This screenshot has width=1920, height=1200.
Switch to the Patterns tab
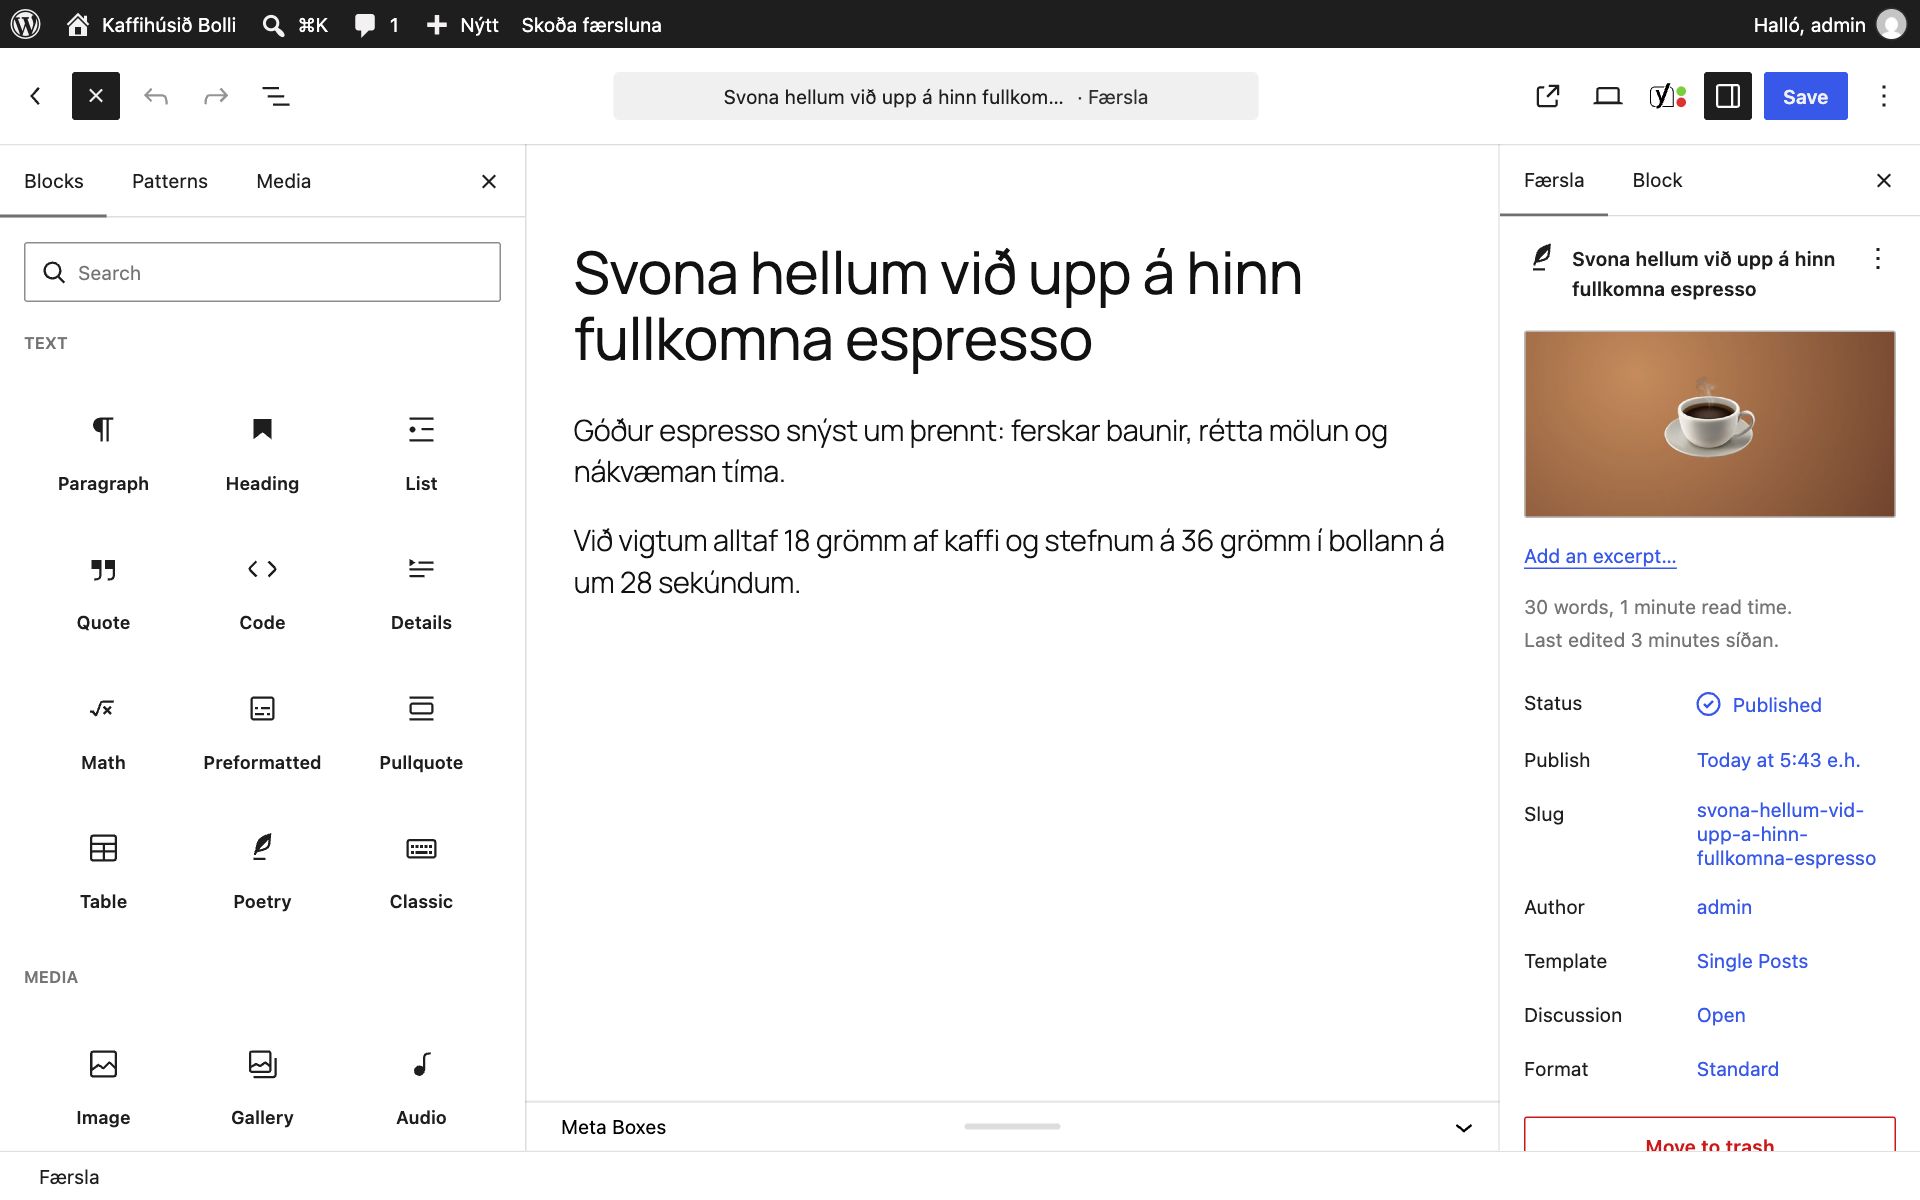170,181
